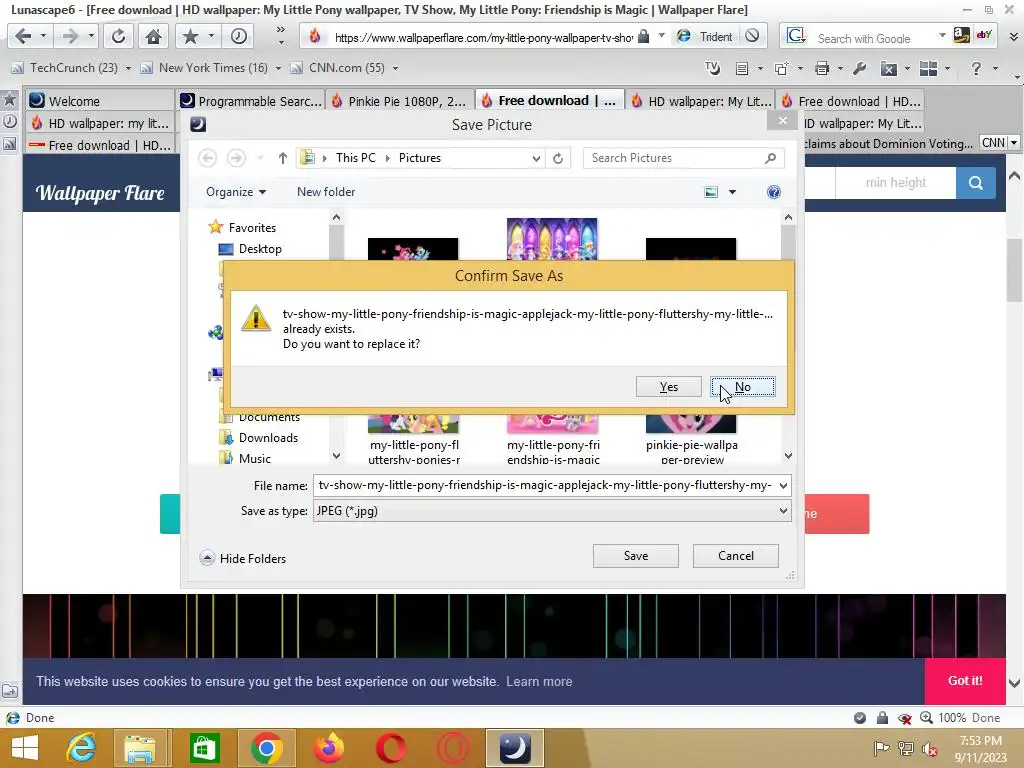This screenshot has width=1024, height=768.
Task: Open the Favorites star toolbar icon
Action: 190,36
